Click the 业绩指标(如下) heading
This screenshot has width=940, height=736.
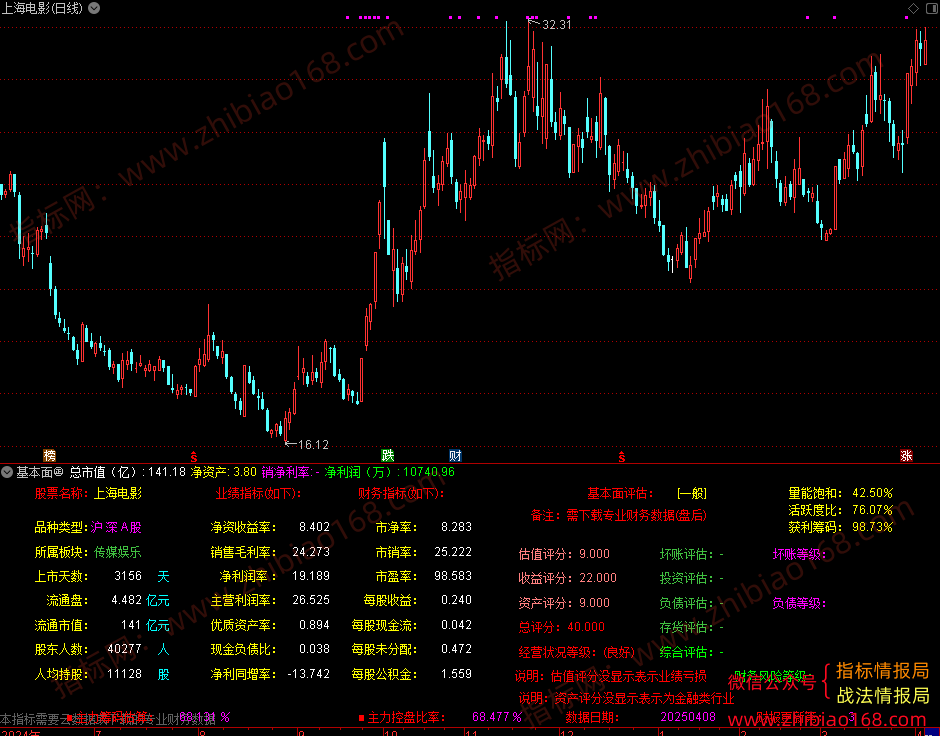pyautogui.click(x=258, y=493)
